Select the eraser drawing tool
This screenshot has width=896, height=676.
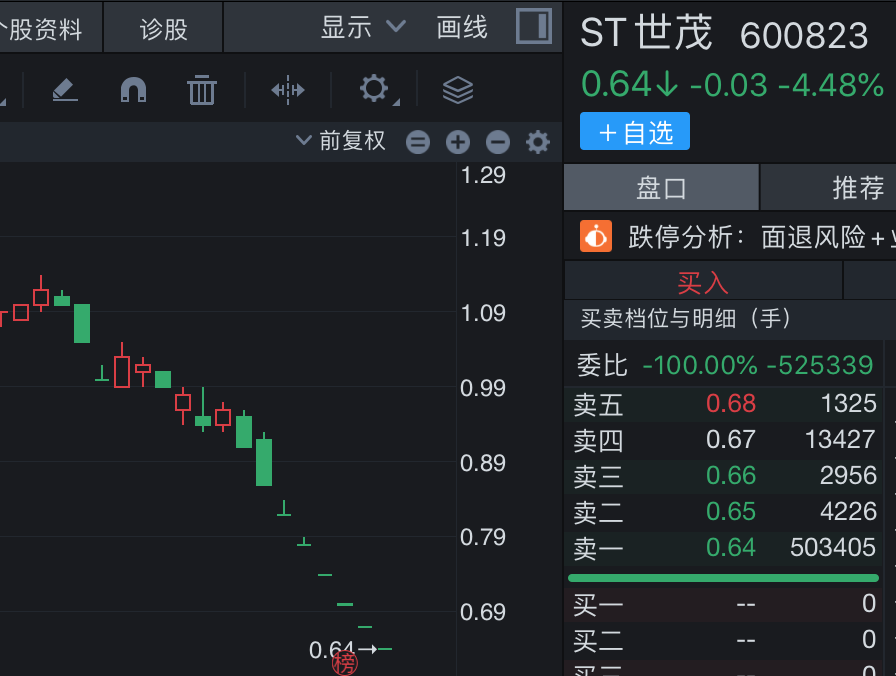65,90
